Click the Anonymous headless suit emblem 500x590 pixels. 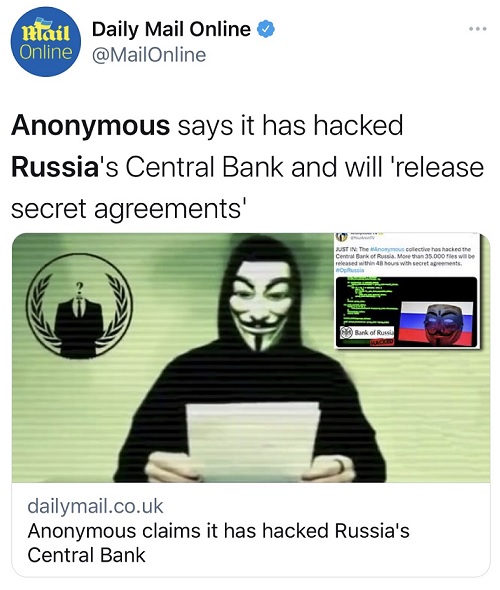point(79,306)
